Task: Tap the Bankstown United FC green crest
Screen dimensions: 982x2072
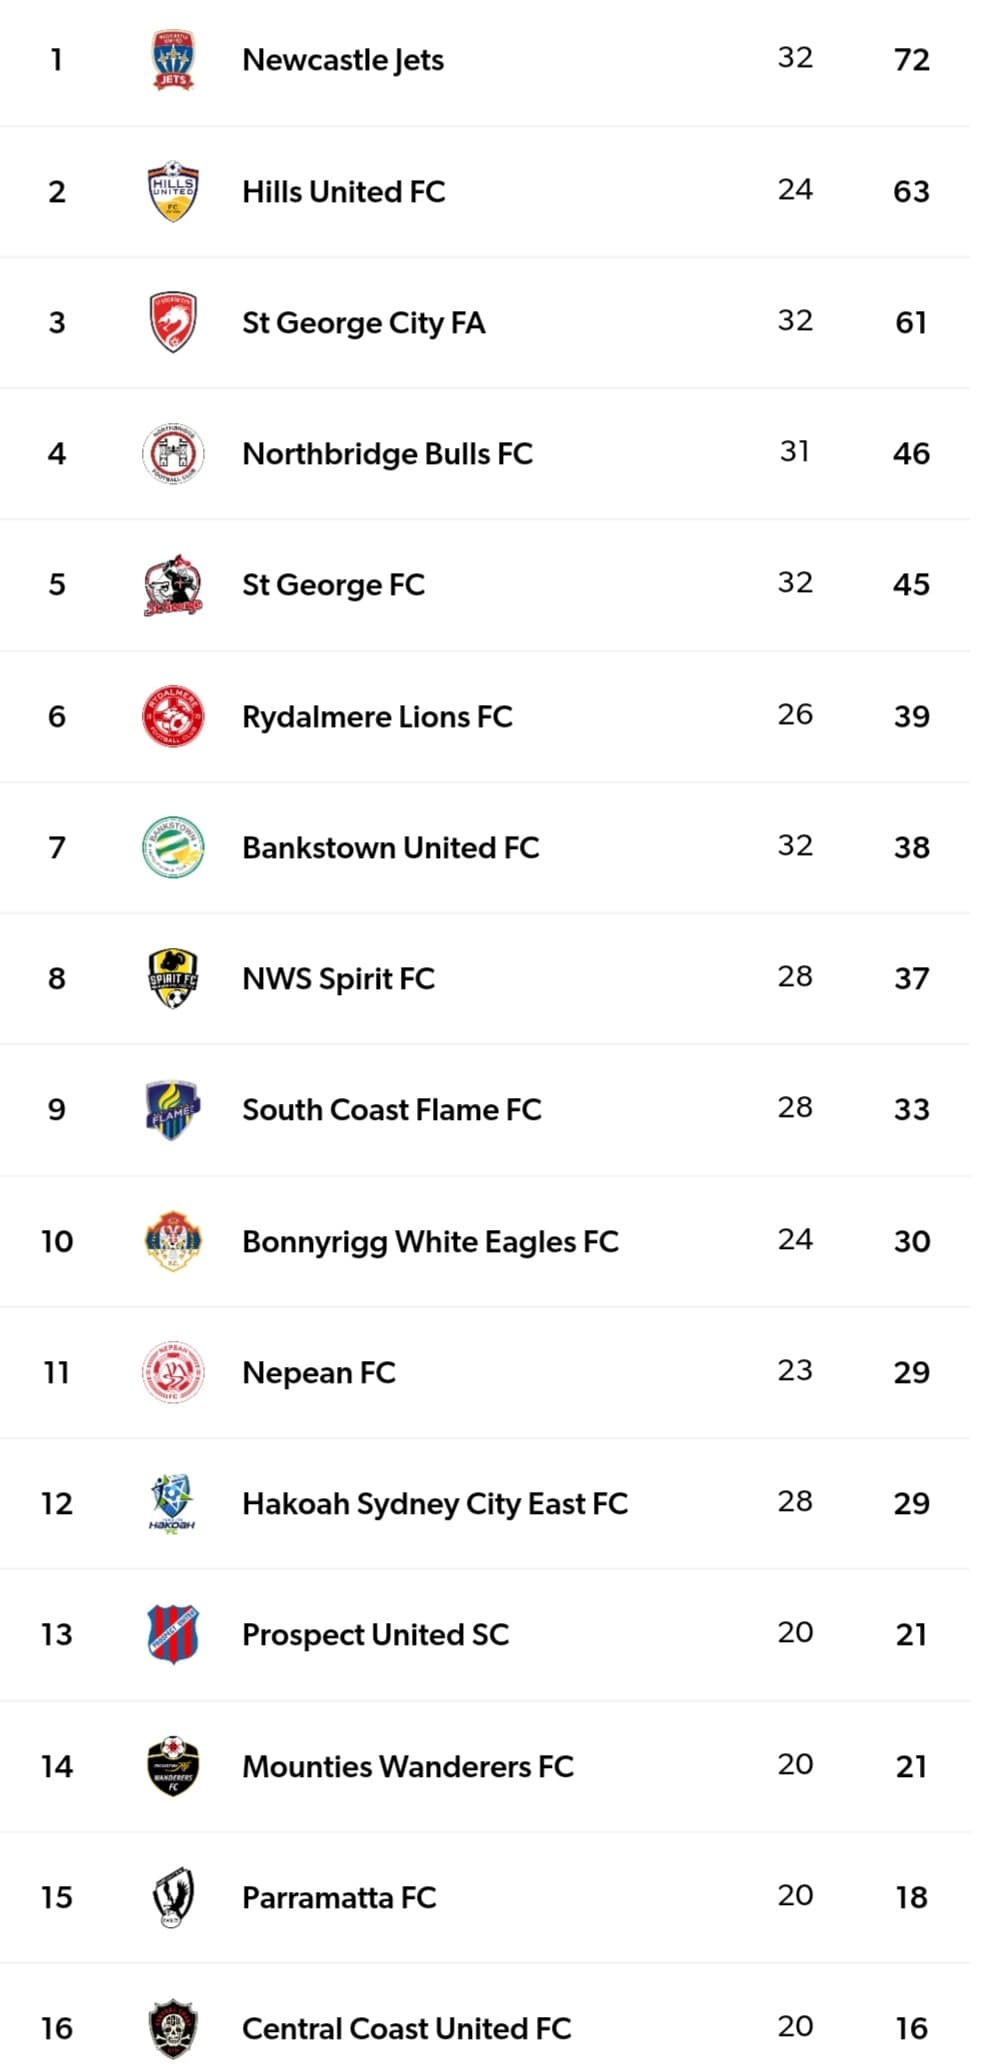Action: [173, 847]
